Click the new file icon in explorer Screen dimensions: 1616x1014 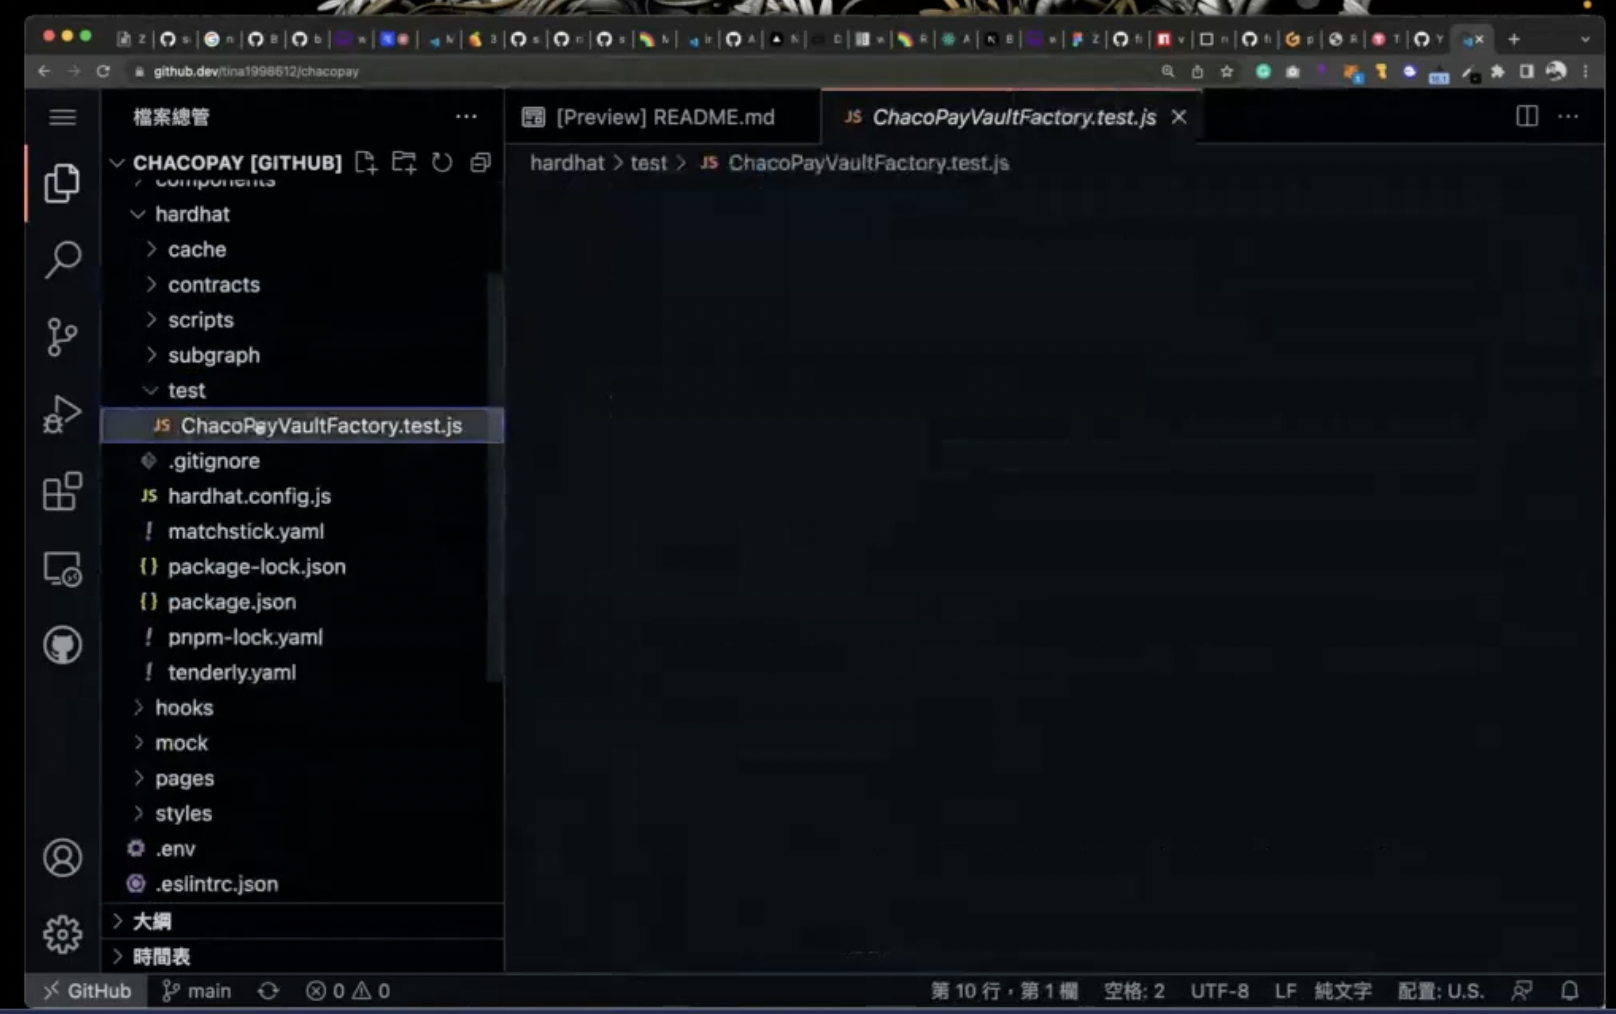click(366, 163)
